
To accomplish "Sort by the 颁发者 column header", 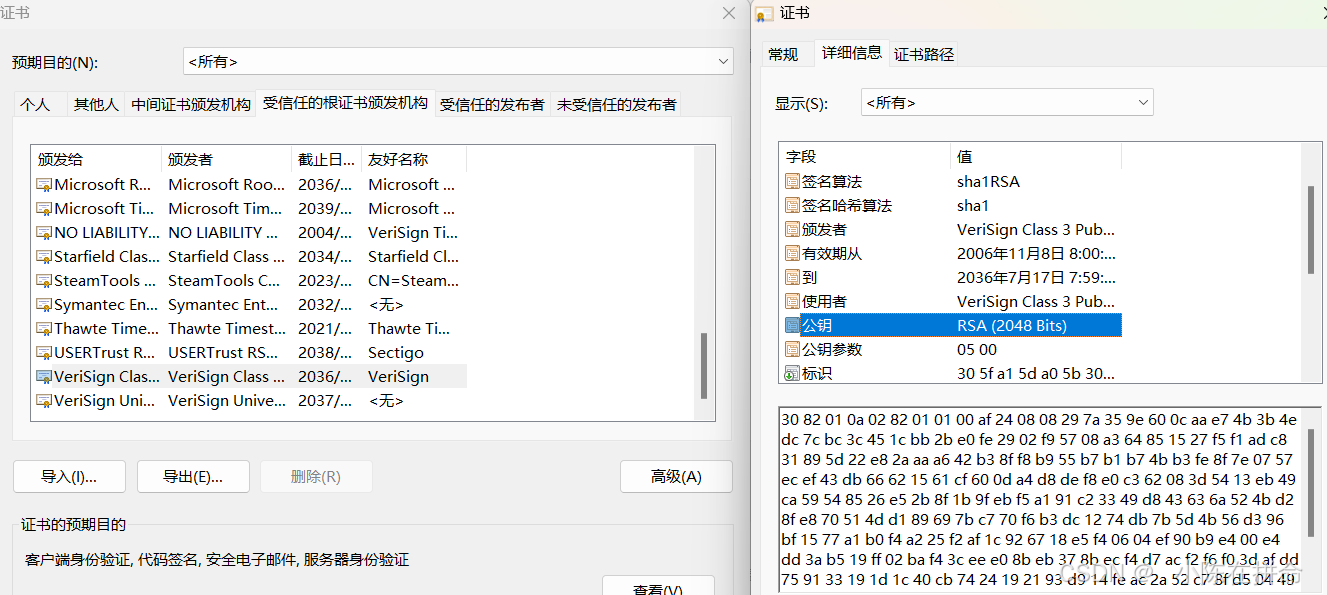I will (227, 159).
